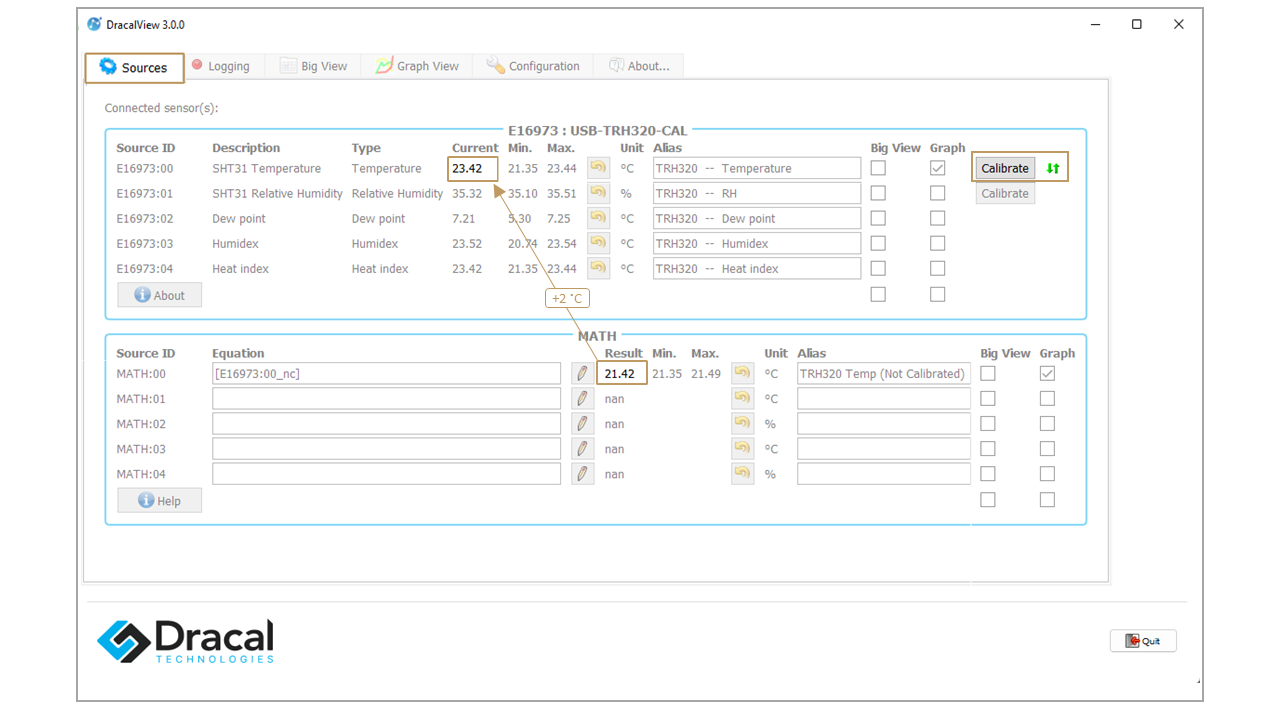This screenshot has width=1280, height=720.
Task: Click the DracalView title bar icon
Action: tap(94, 24)
